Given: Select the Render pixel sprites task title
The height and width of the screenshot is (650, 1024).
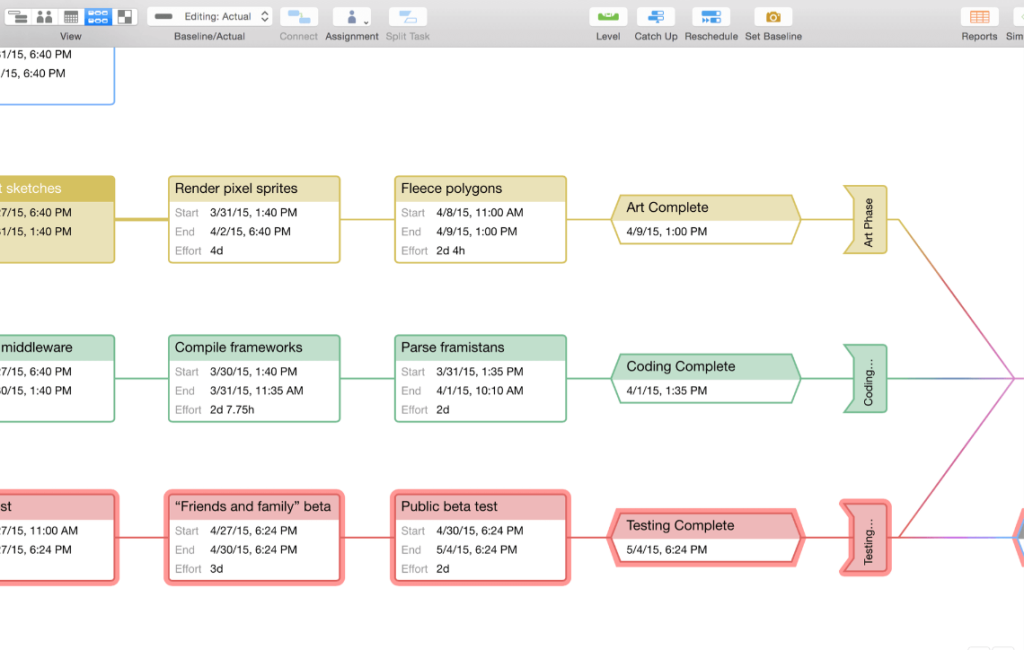Looking at the screenshot, I should coord(236,188).
